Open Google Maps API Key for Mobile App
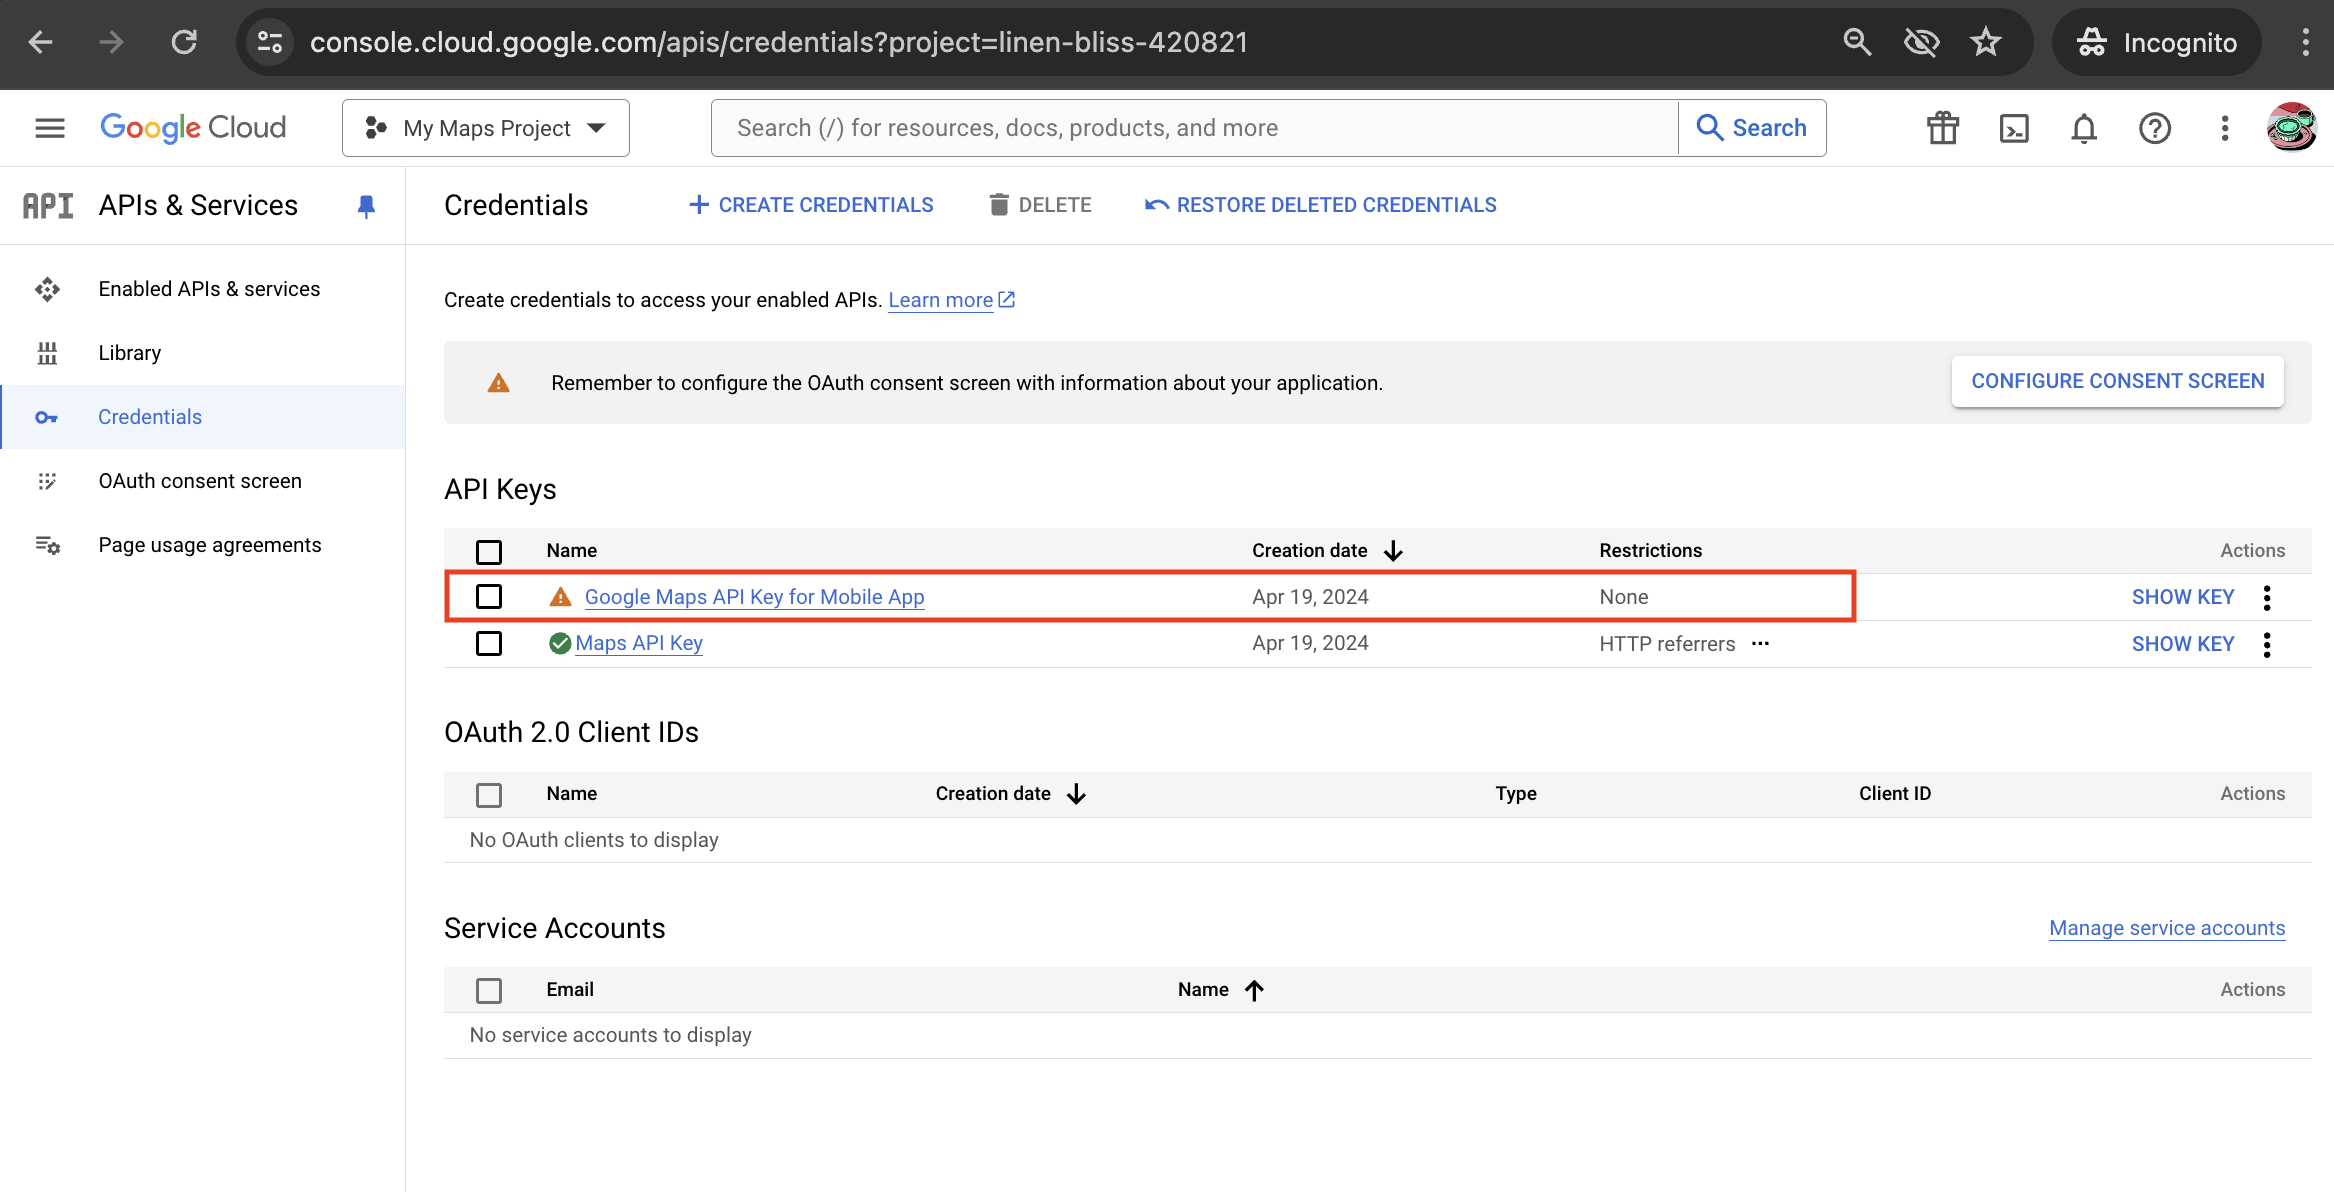Image resolution: width=2334 pixels, height=1192 pixels. (754, 597)
